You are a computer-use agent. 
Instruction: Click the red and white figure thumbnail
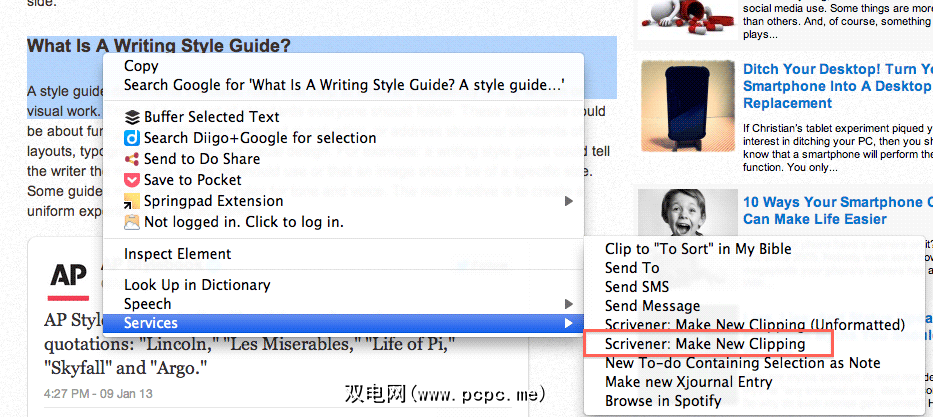[688, 18]
